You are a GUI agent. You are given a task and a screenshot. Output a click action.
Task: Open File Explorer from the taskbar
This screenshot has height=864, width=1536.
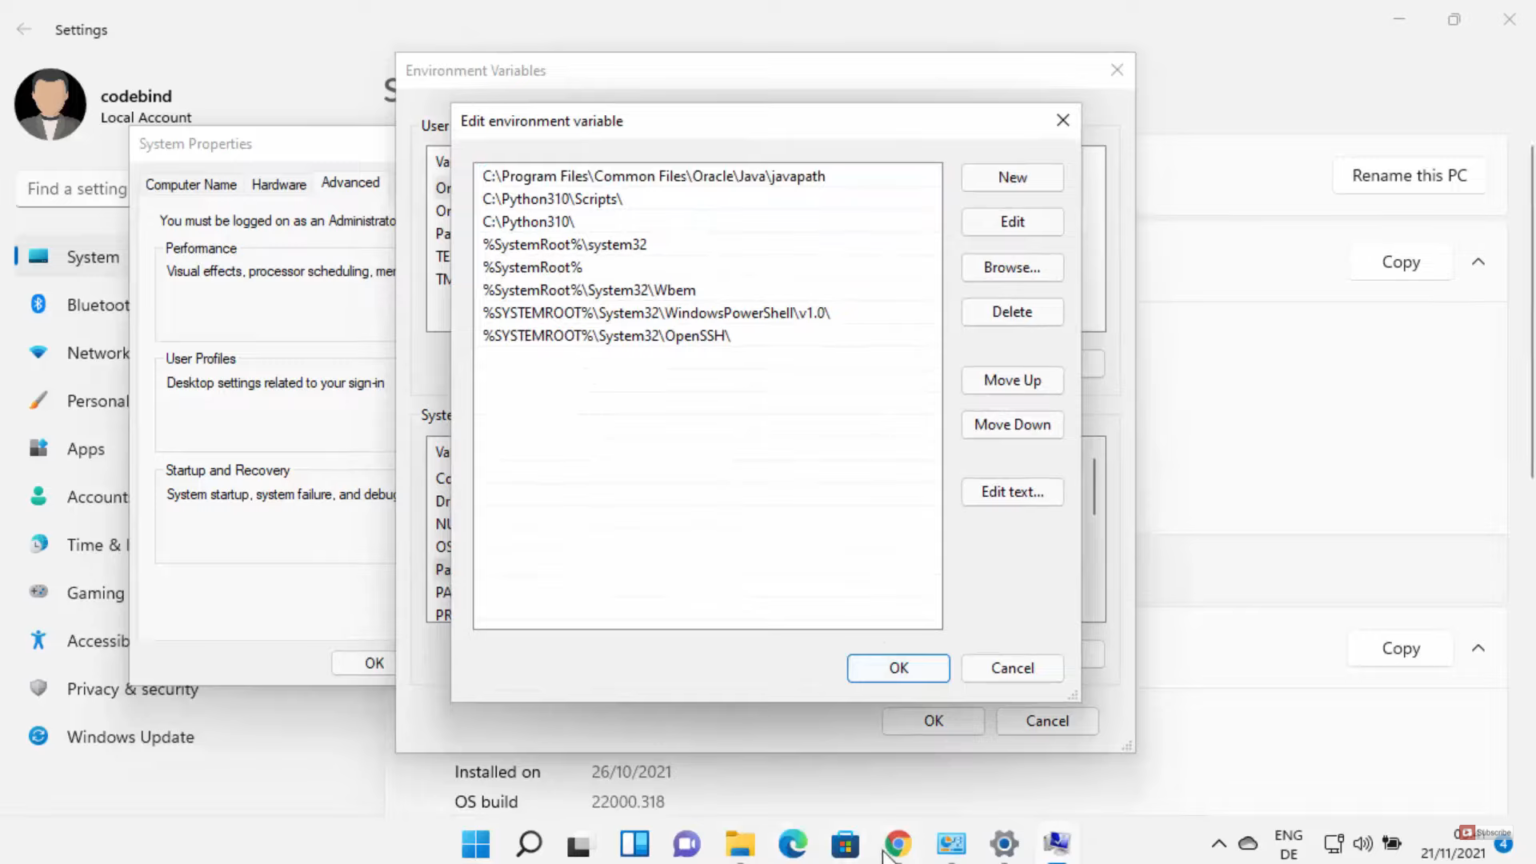[x=739, y=844]
